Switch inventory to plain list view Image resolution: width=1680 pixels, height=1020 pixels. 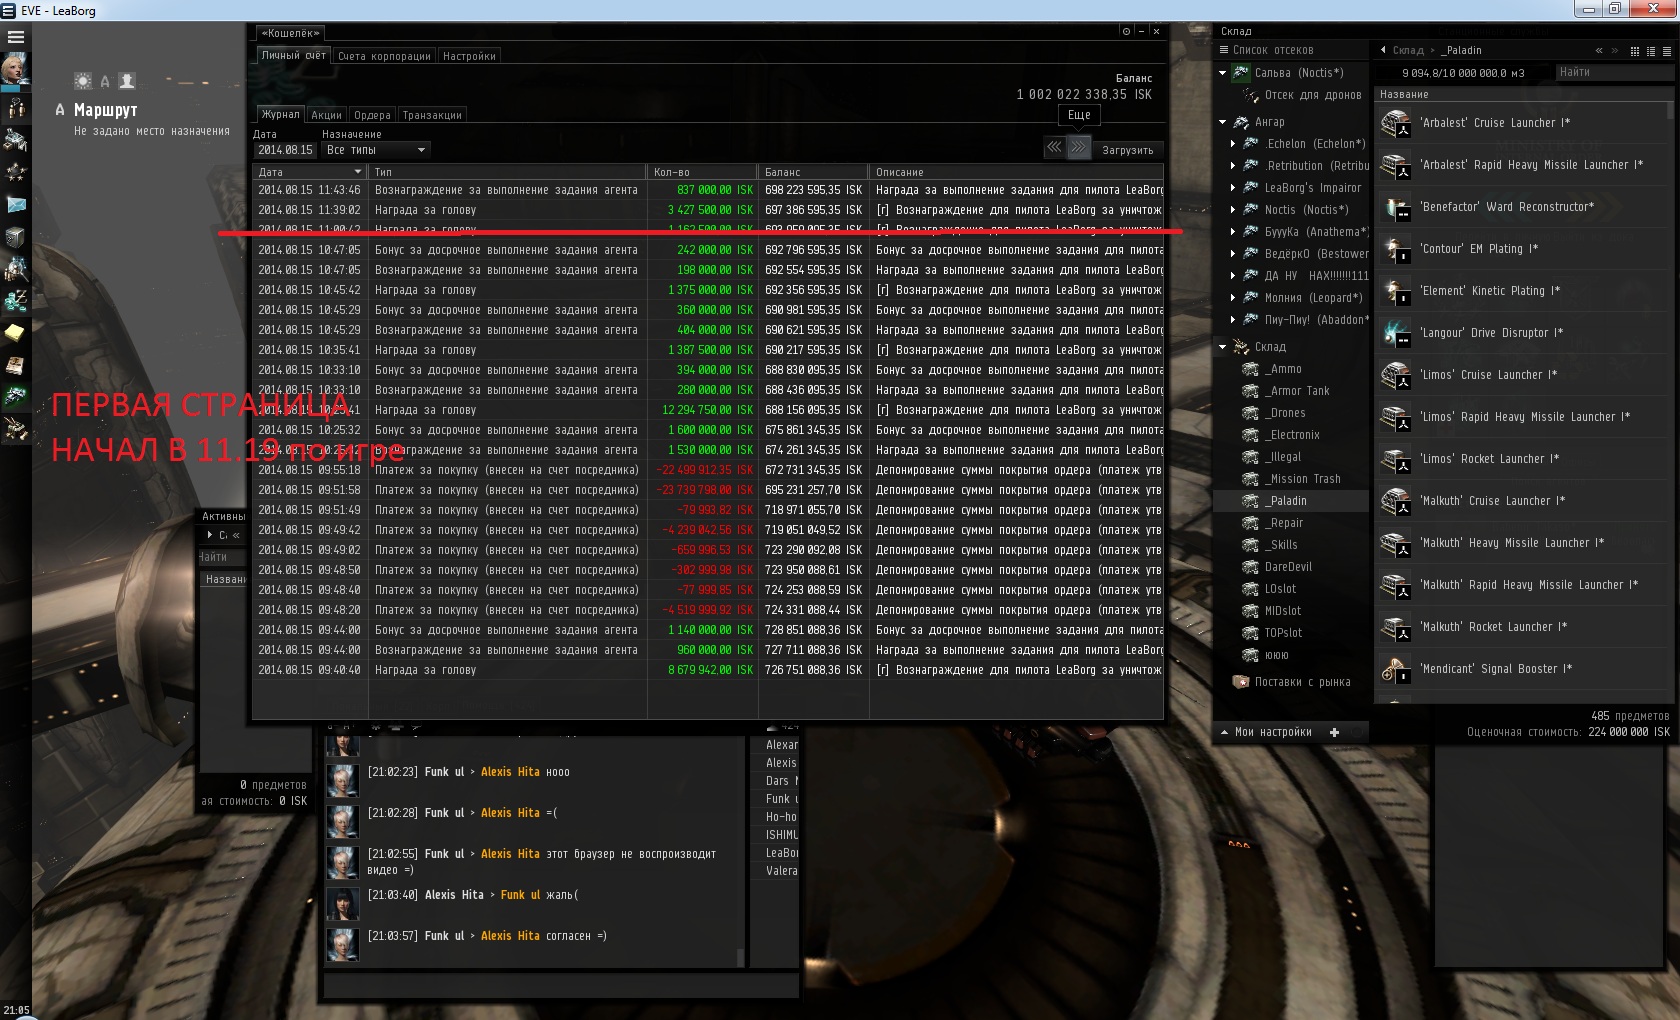[1667, 51]
